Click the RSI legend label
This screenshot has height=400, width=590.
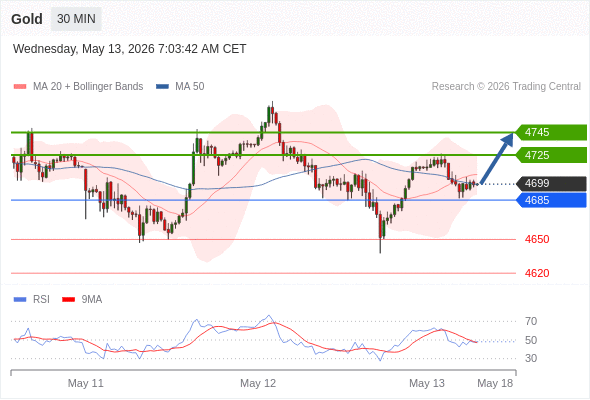click(x=41, y=300)
